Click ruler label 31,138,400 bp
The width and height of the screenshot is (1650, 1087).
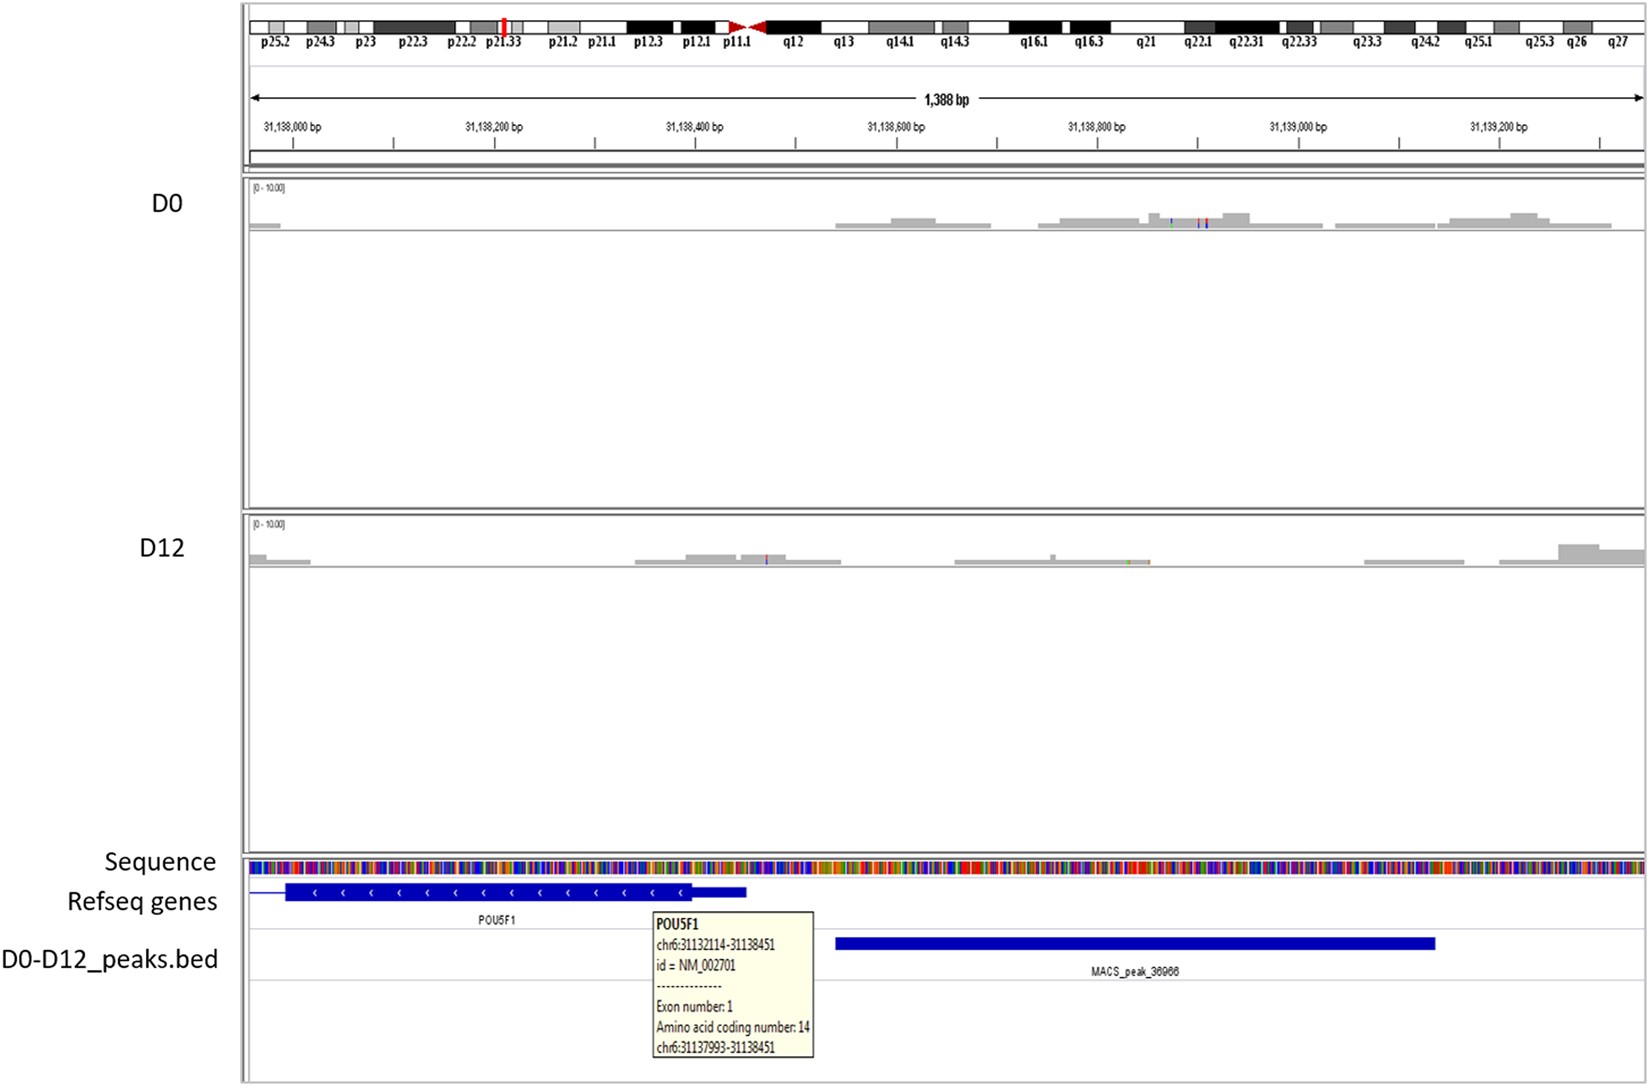[x=695, y=127]
